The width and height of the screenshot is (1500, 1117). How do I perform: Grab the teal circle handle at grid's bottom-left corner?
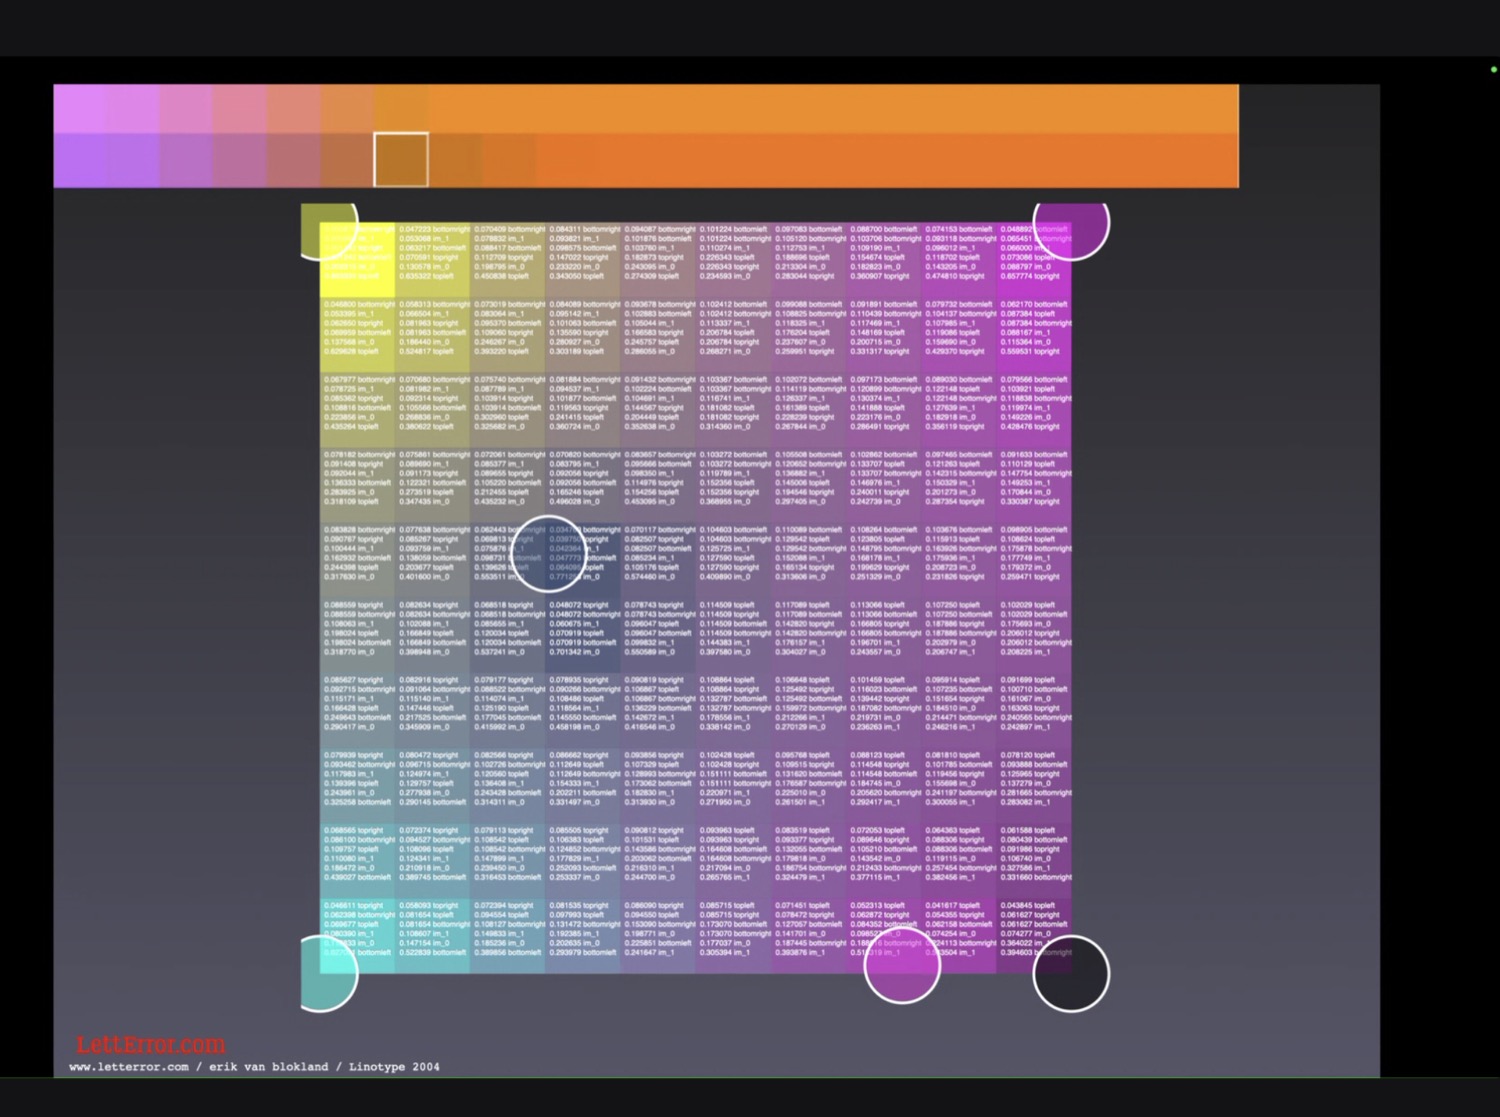(x=328, y=973)
